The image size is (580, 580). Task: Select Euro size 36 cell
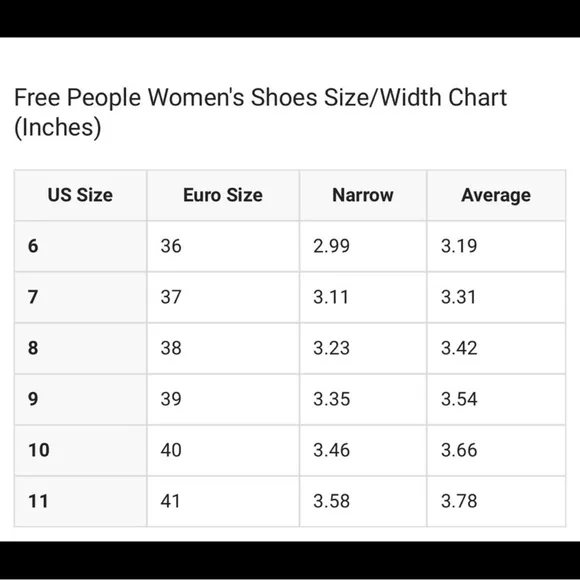[x=223, y=246]
